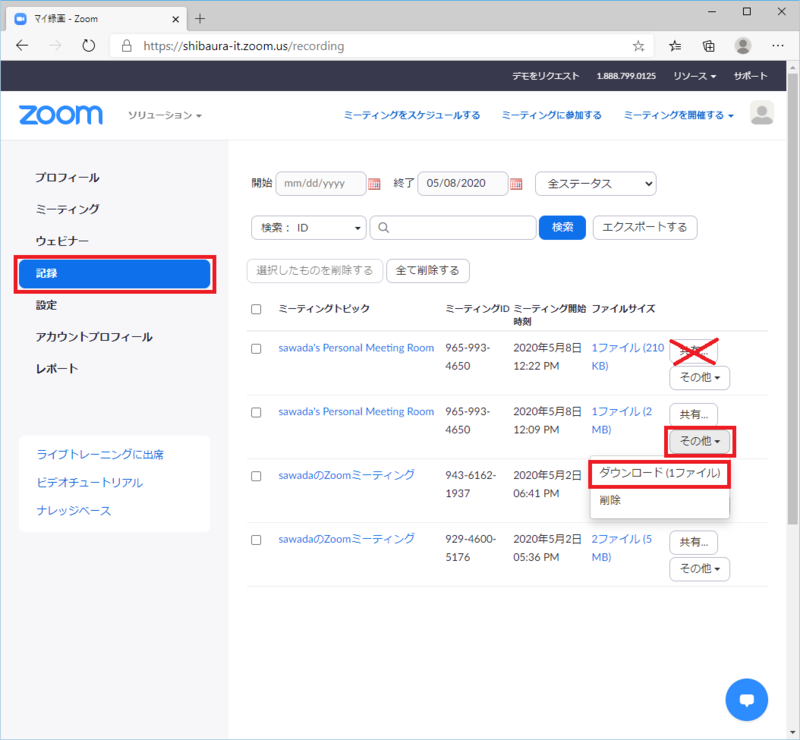Check the 12:22 PM Personal Meeting Room recording
This screenshot has width=800, height=740.
[x=256, y=349]
